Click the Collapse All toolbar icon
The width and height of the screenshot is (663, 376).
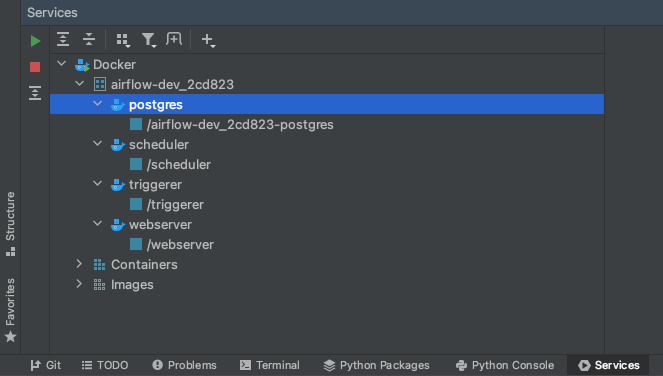click(89, 39)
